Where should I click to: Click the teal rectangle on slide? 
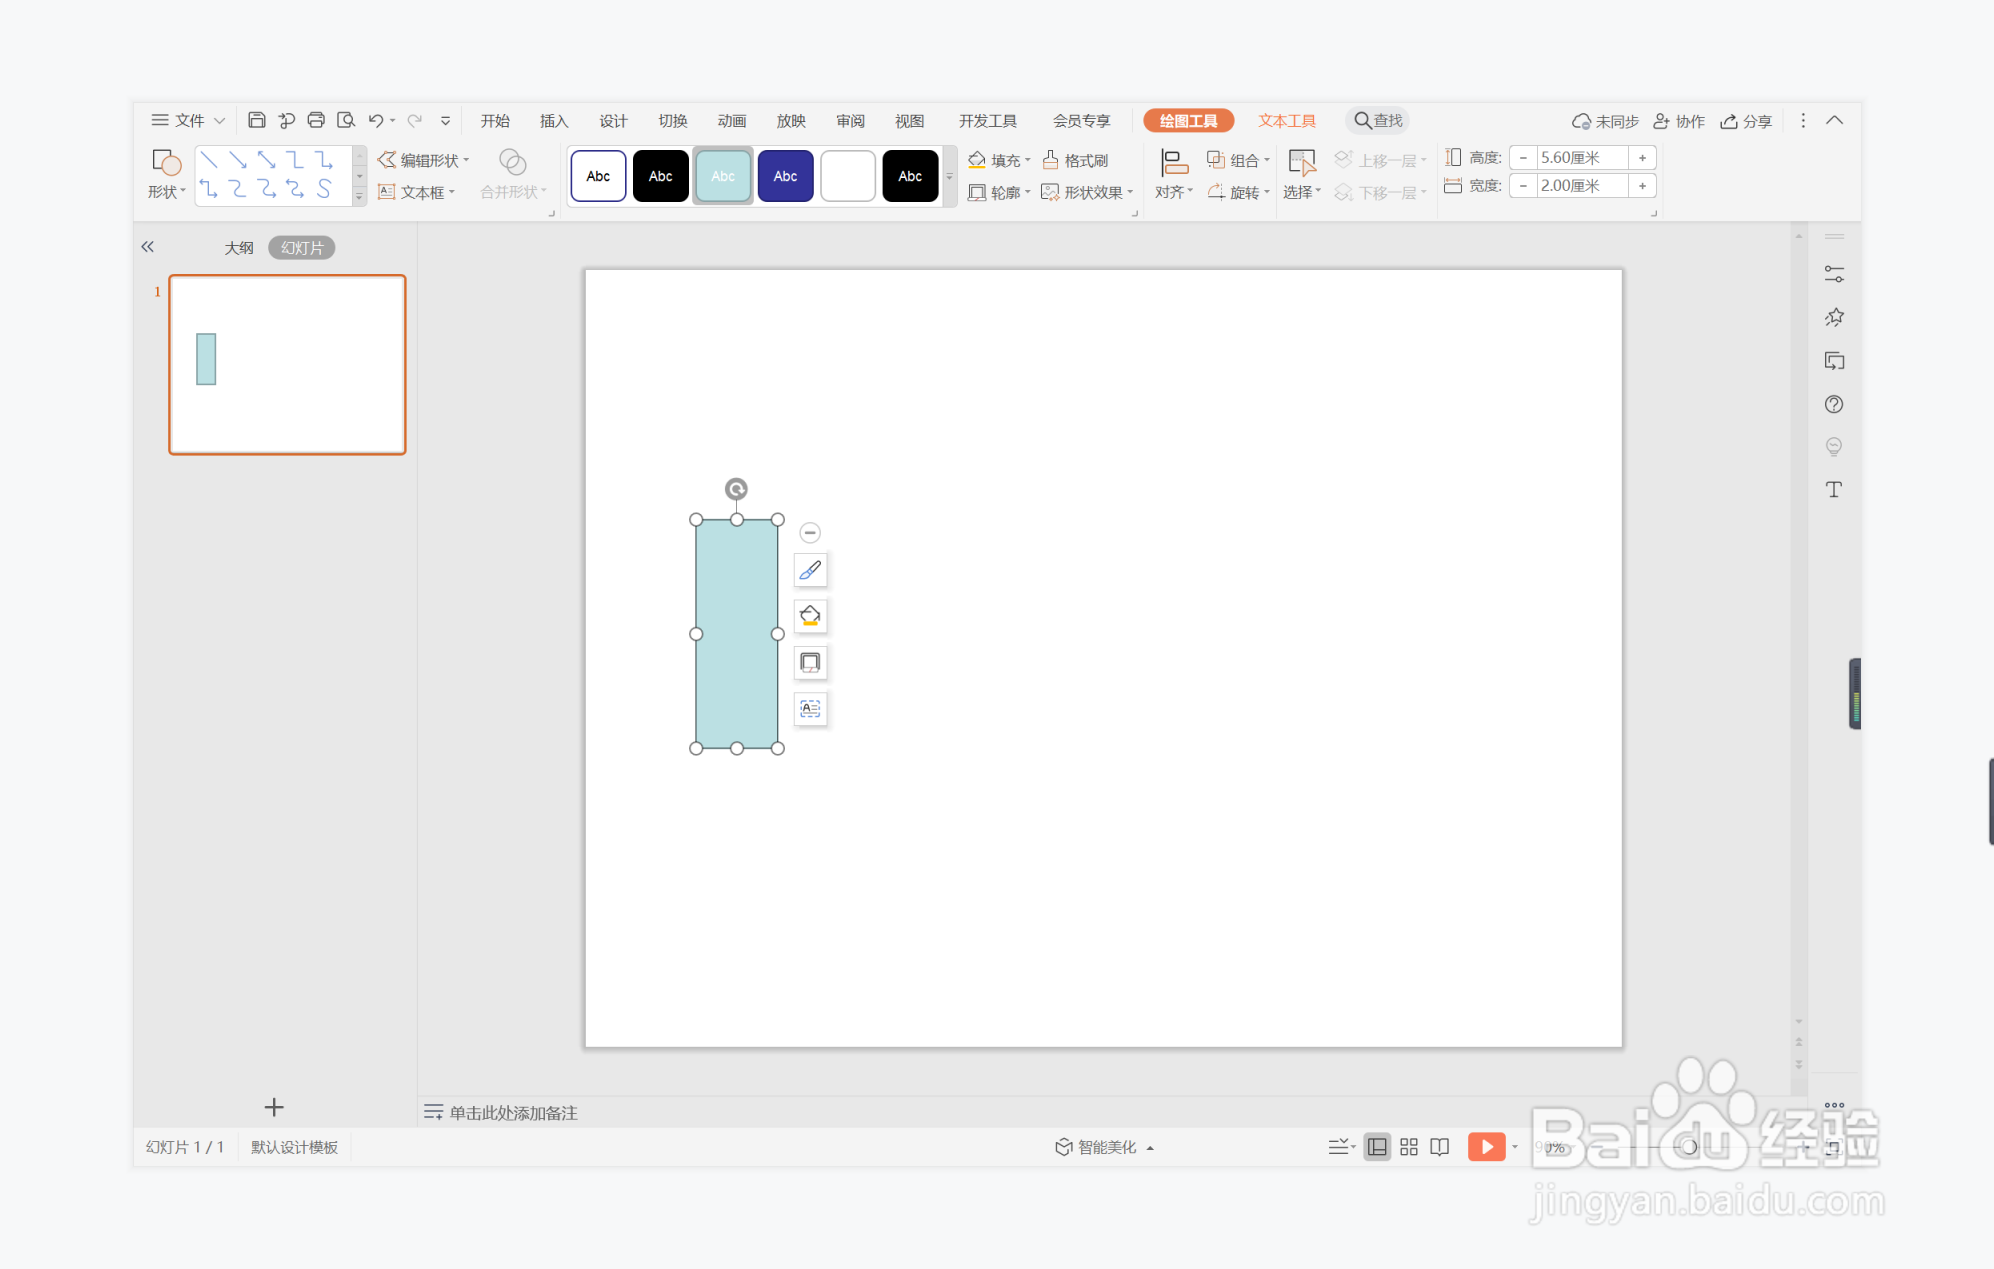click(x=737, y=634)
